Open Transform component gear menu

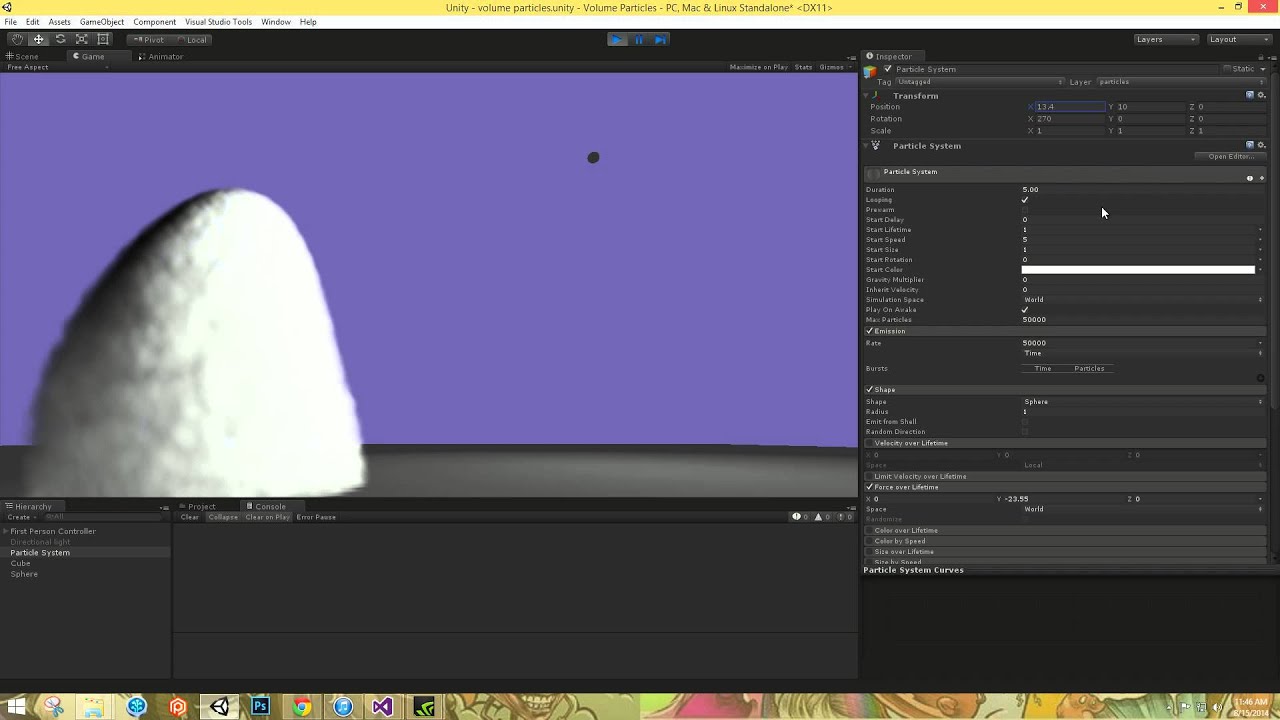pos(1261,95)
